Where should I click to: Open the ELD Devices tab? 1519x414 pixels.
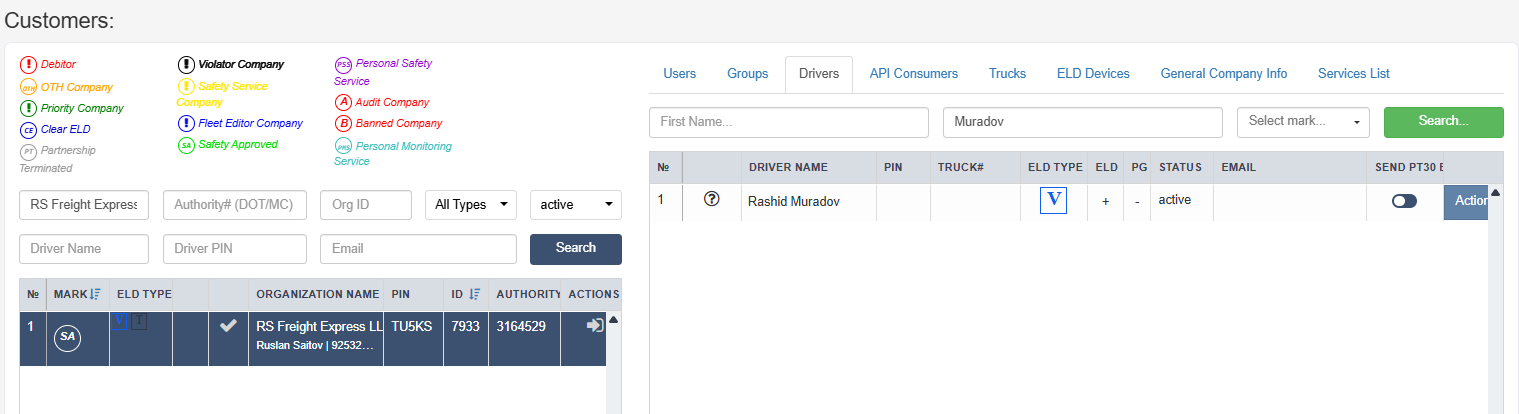(1093, 73)
